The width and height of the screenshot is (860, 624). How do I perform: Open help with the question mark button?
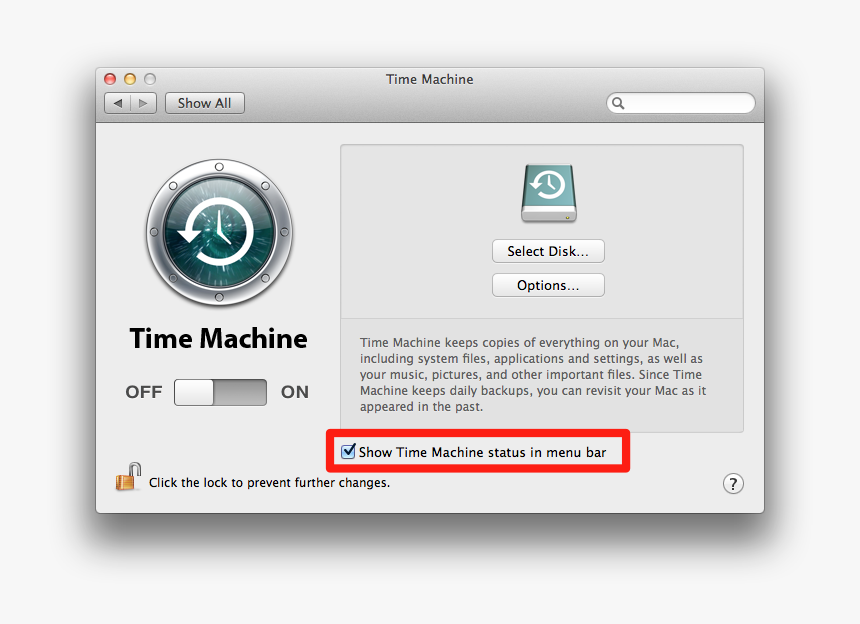click(x=733, y=484)
